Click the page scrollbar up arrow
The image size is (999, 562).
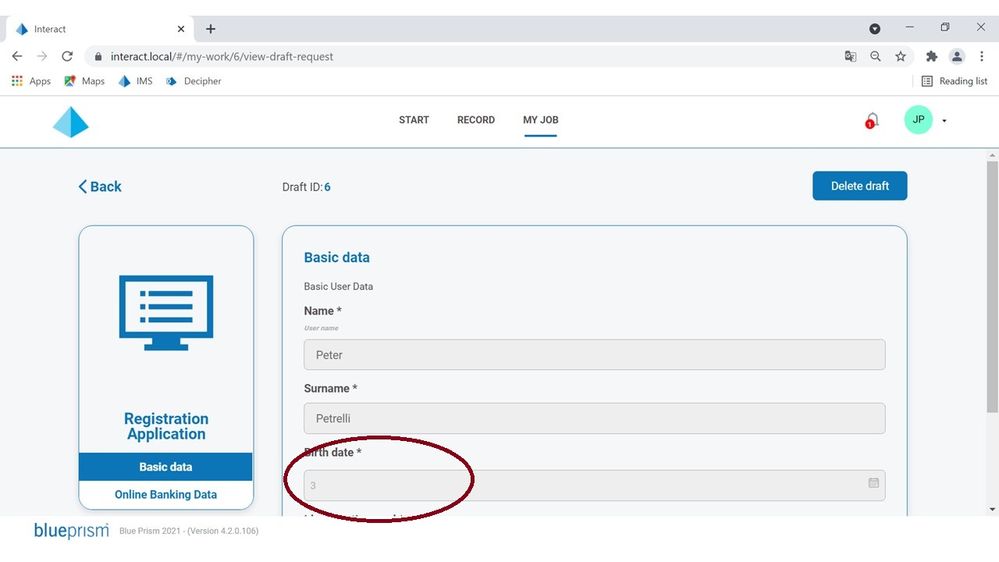992,155
